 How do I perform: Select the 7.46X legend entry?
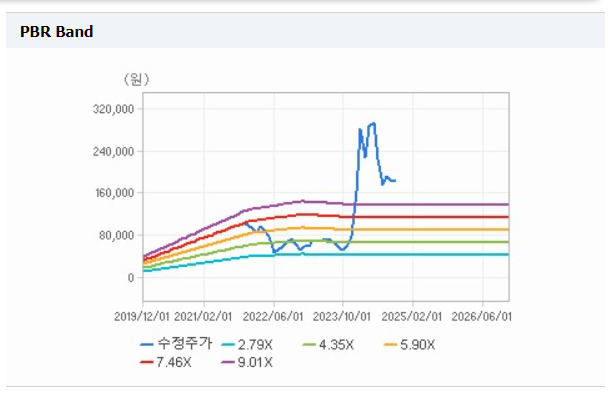pyautogui.click(x=166, y=362)
